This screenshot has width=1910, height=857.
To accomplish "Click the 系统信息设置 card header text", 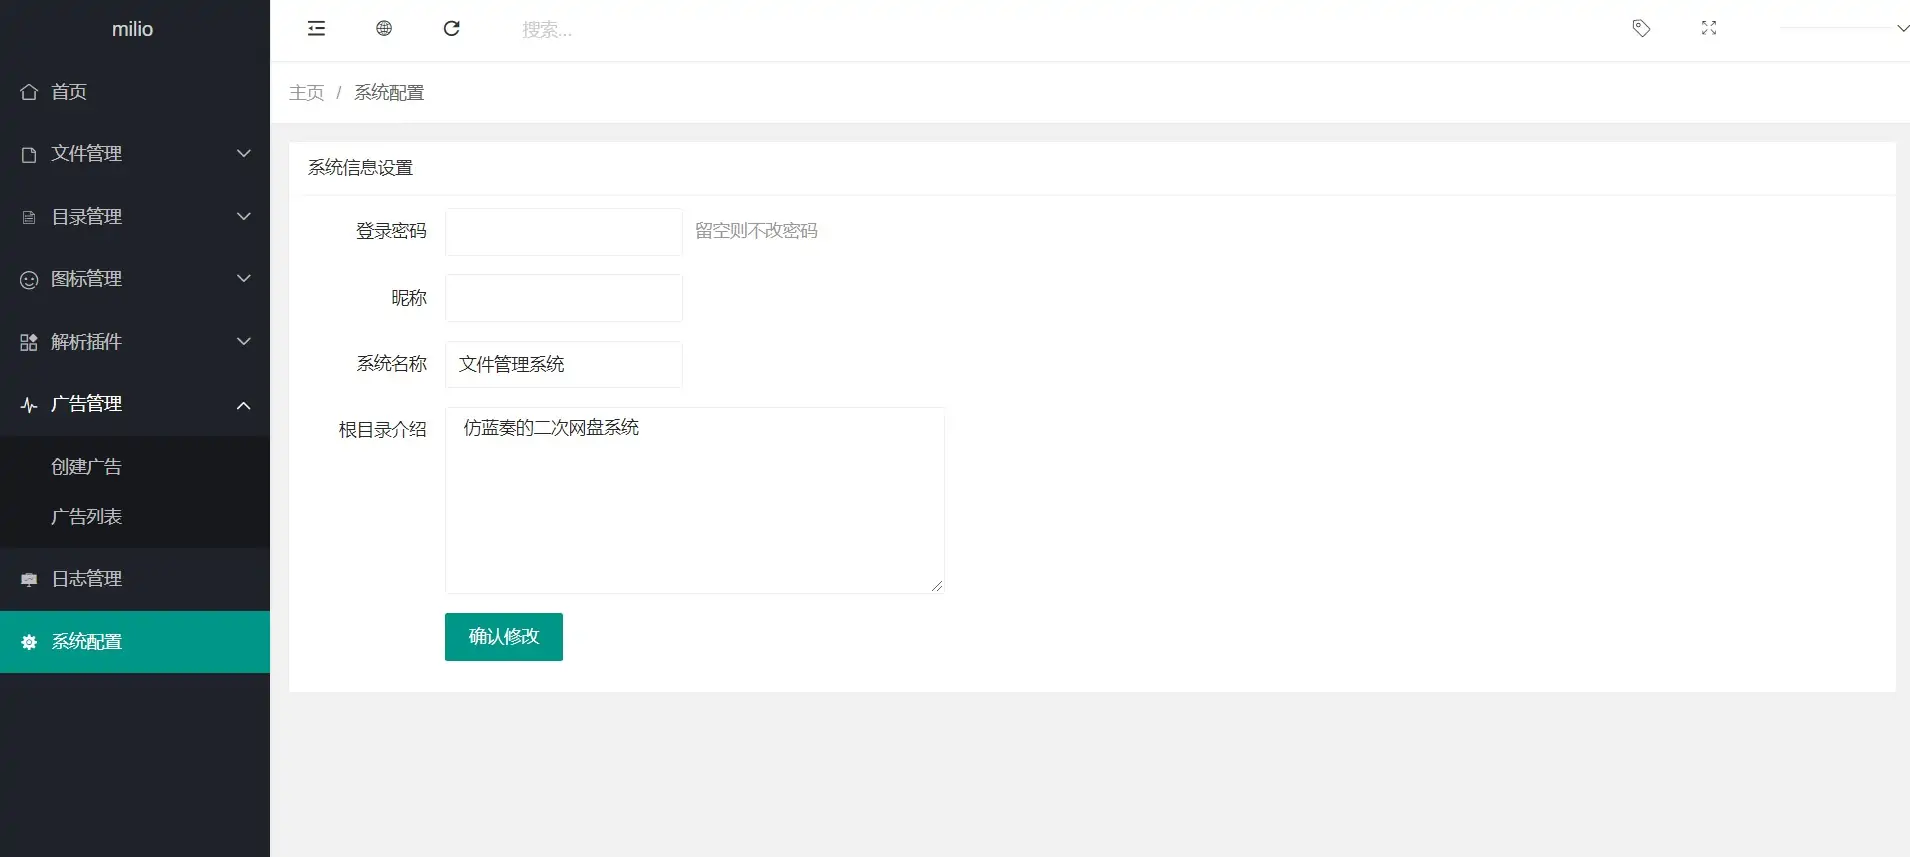I will [360, 168].
